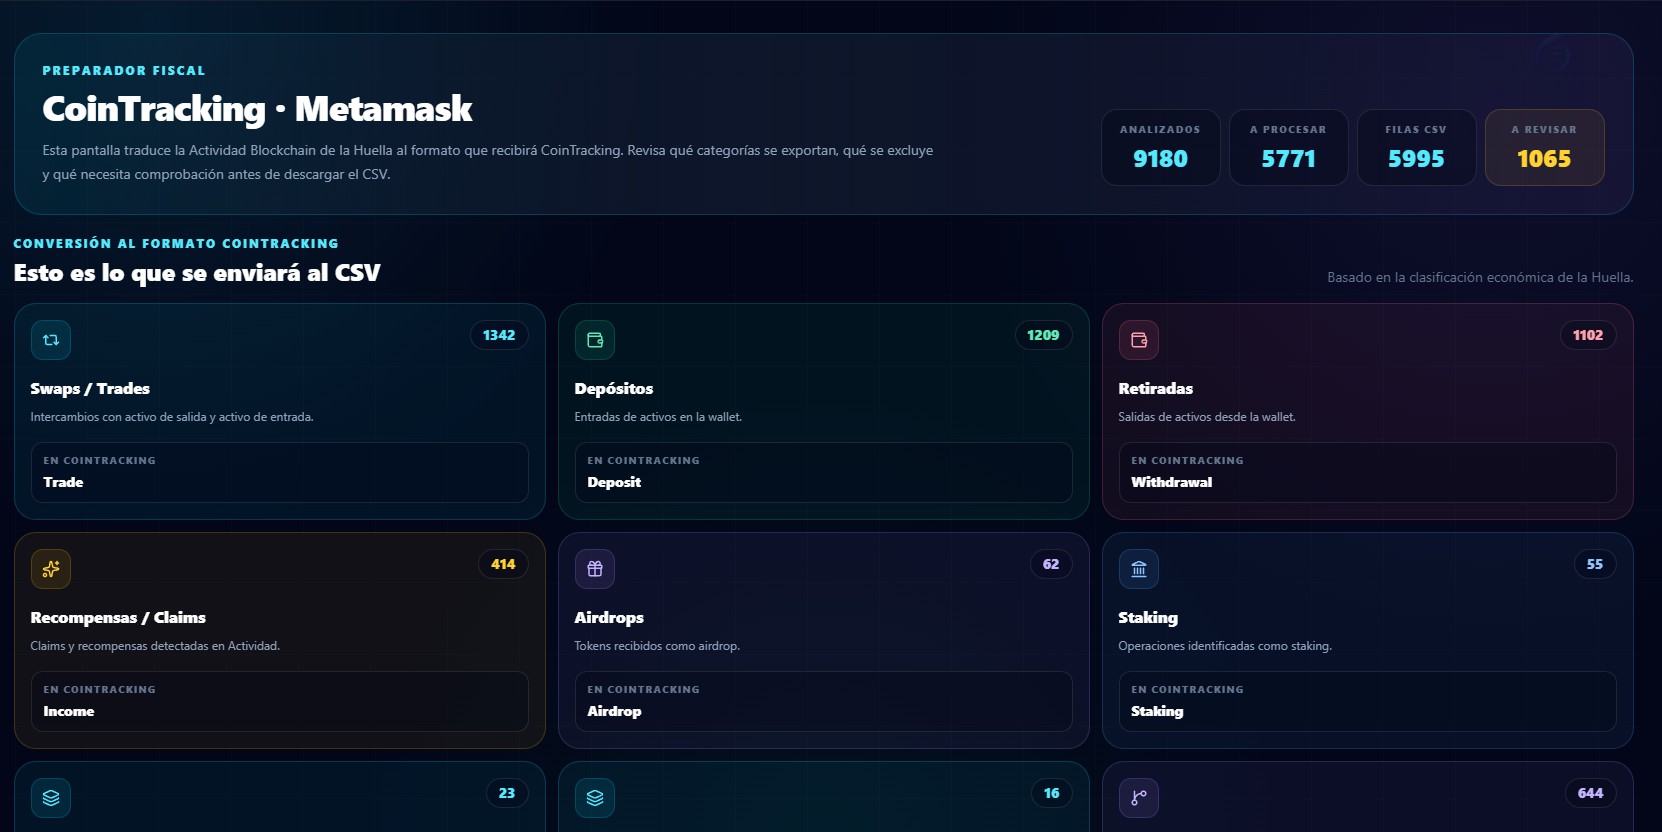Click "Operaciones identificadas como staking." description

click(x=1225, y=646)
